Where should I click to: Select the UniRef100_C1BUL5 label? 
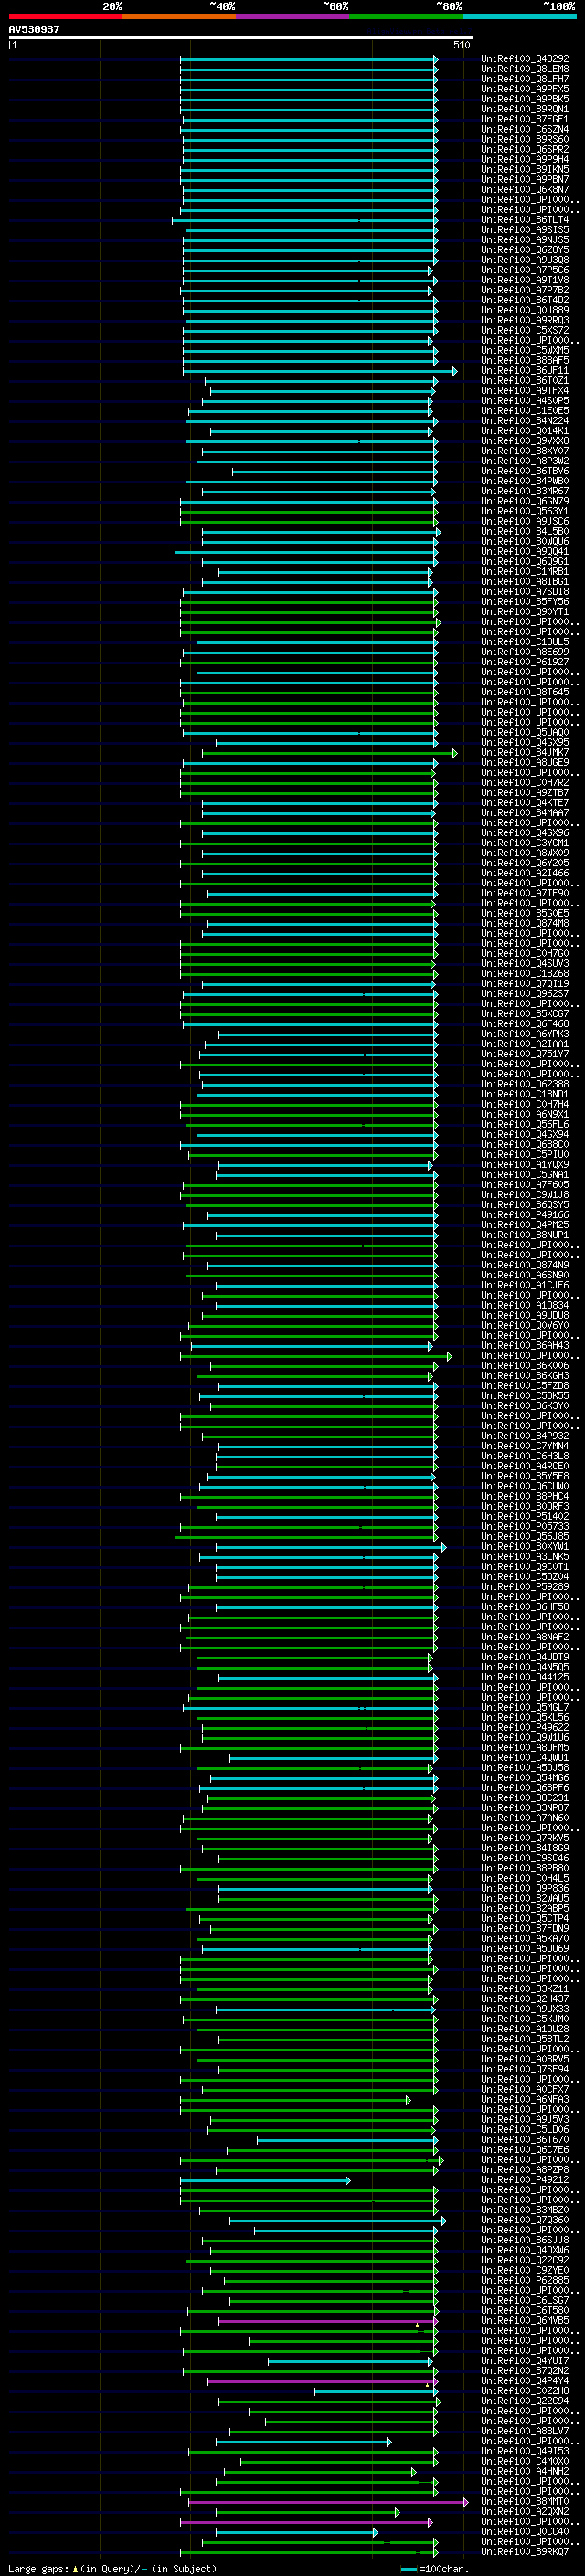pyautogui.click(x=525, y=642)
